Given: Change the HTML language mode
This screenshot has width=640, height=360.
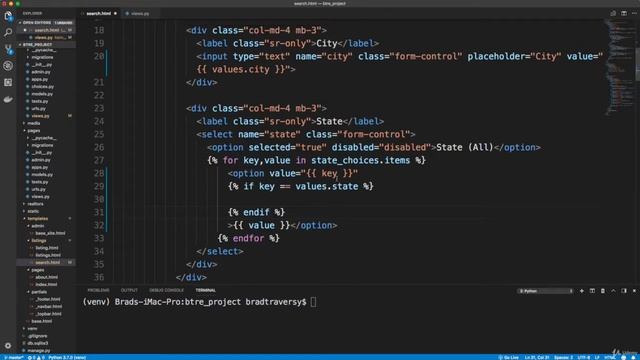Looking at the screenshot, I should 610,357.
